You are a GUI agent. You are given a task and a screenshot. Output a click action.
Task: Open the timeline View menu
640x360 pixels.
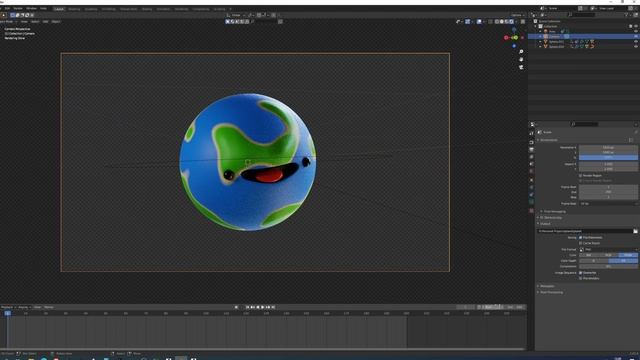click(x=37, y=307)
